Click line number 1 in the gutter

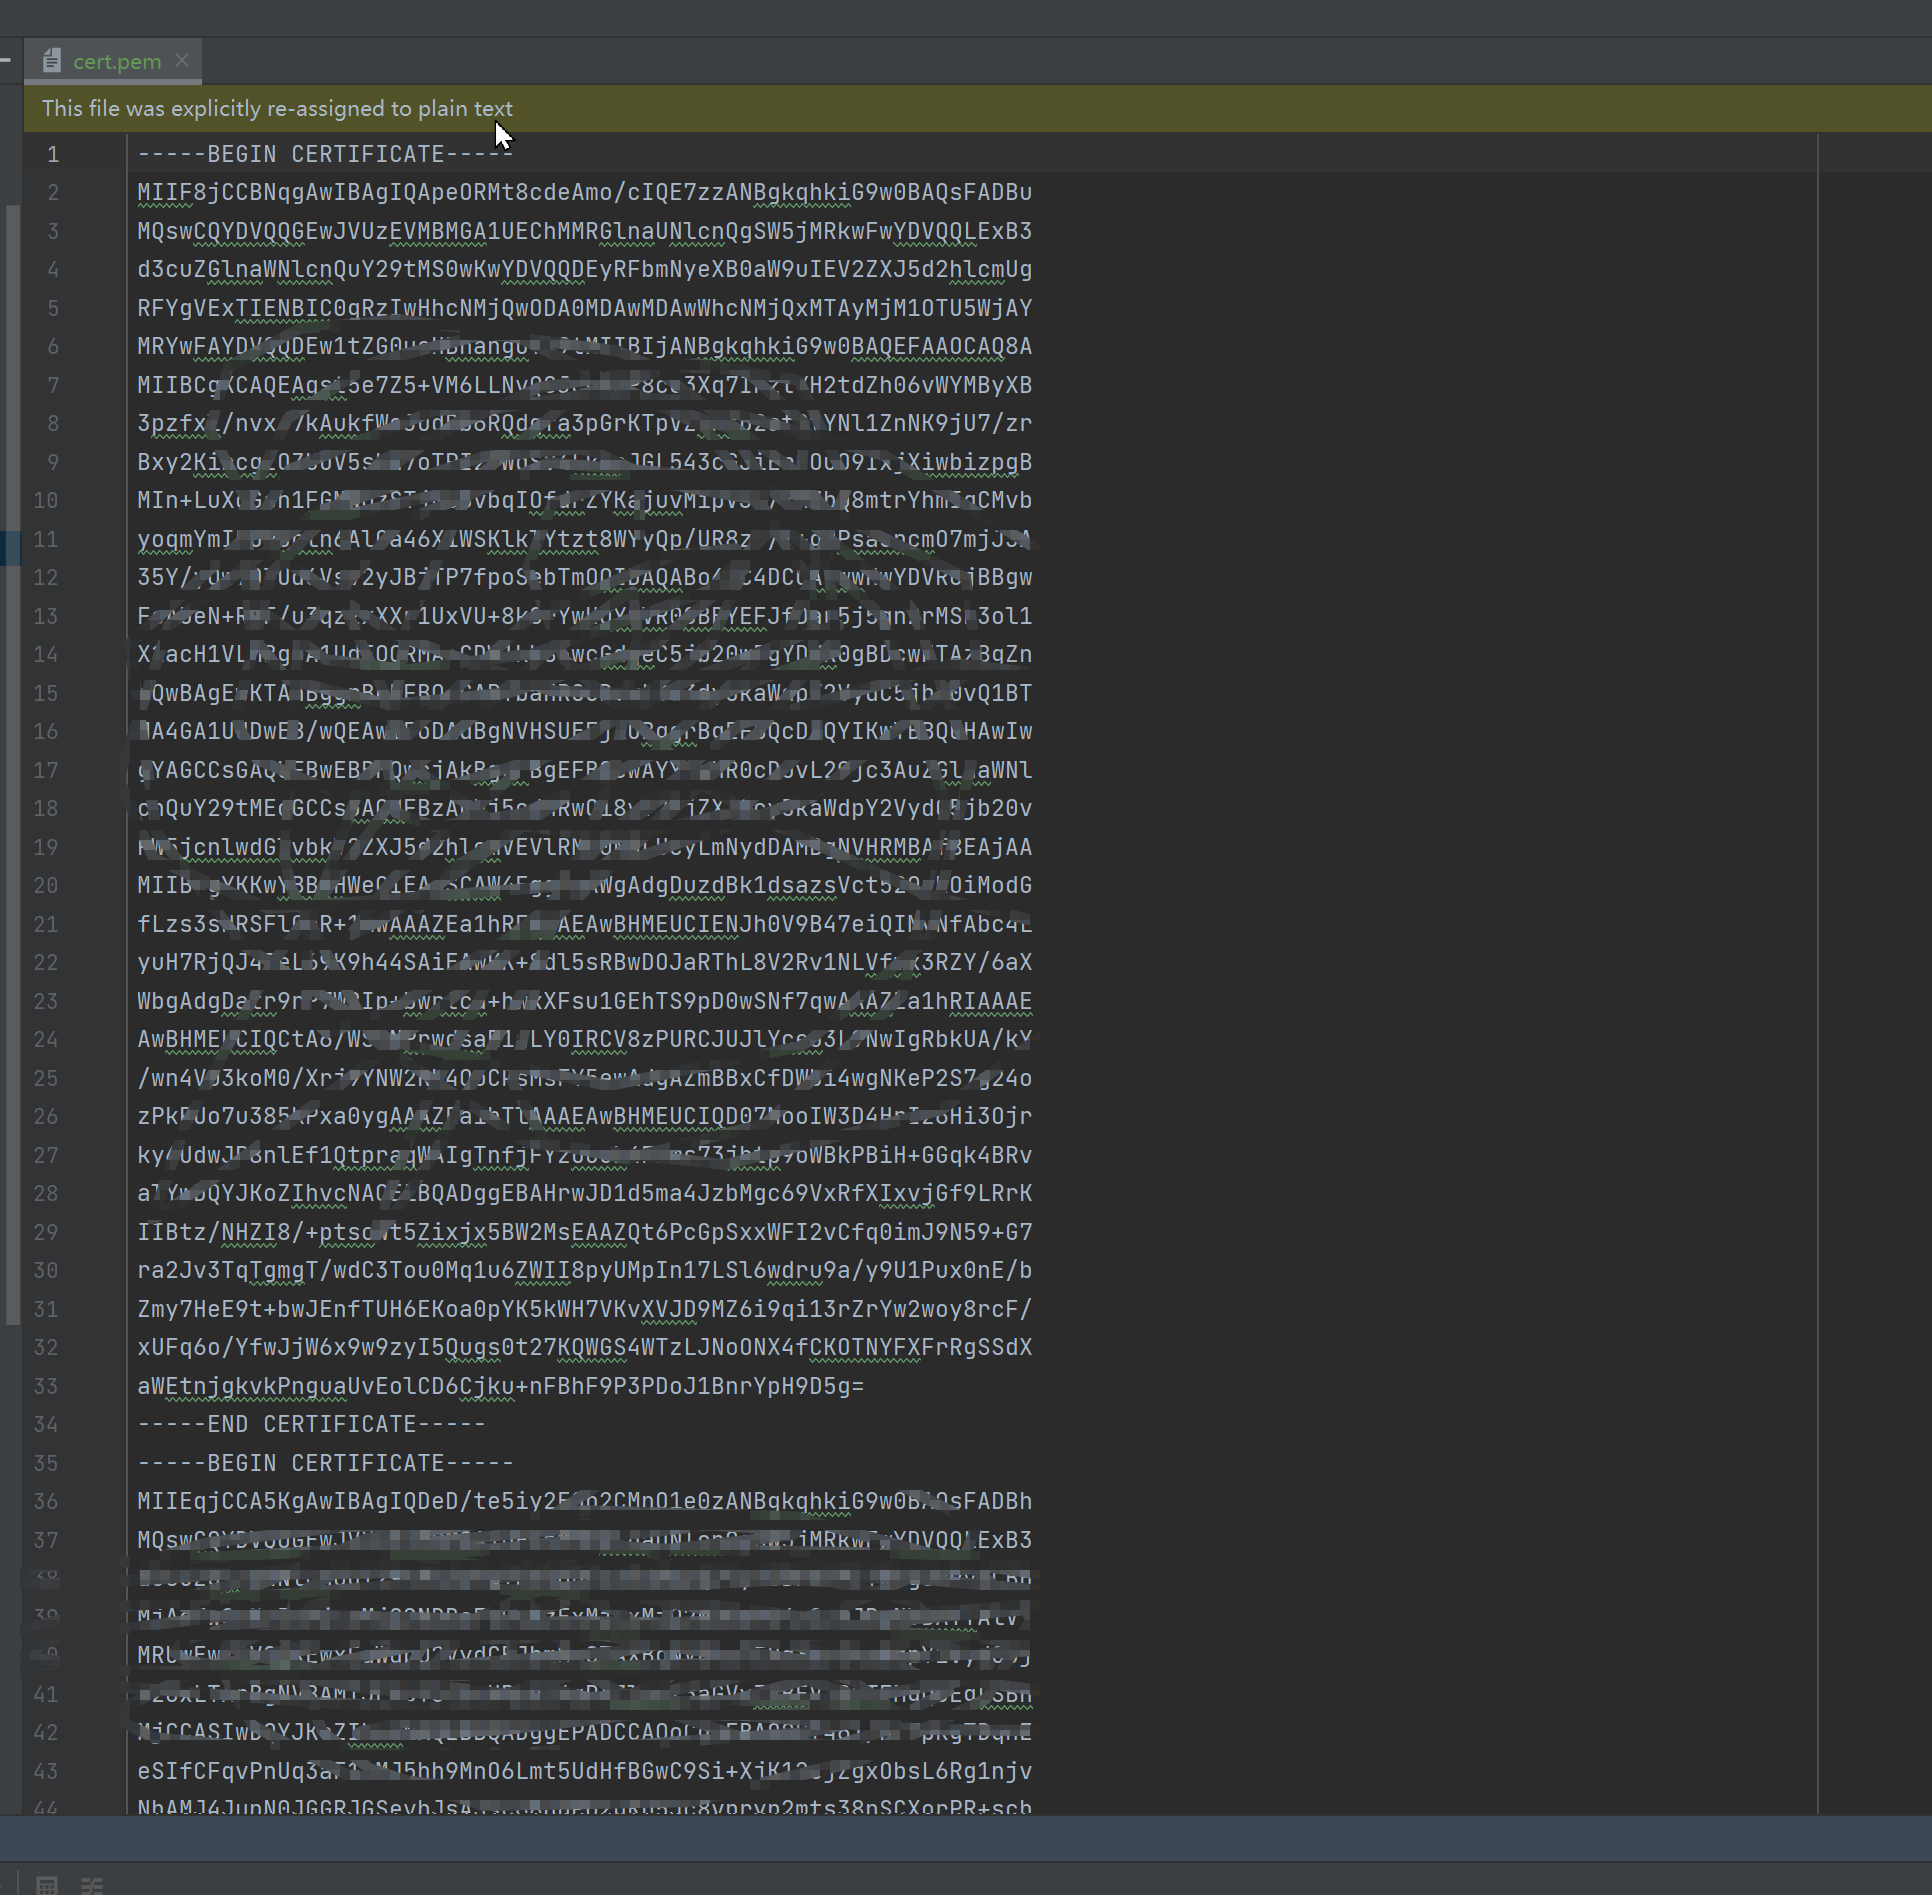pos(53,154)
